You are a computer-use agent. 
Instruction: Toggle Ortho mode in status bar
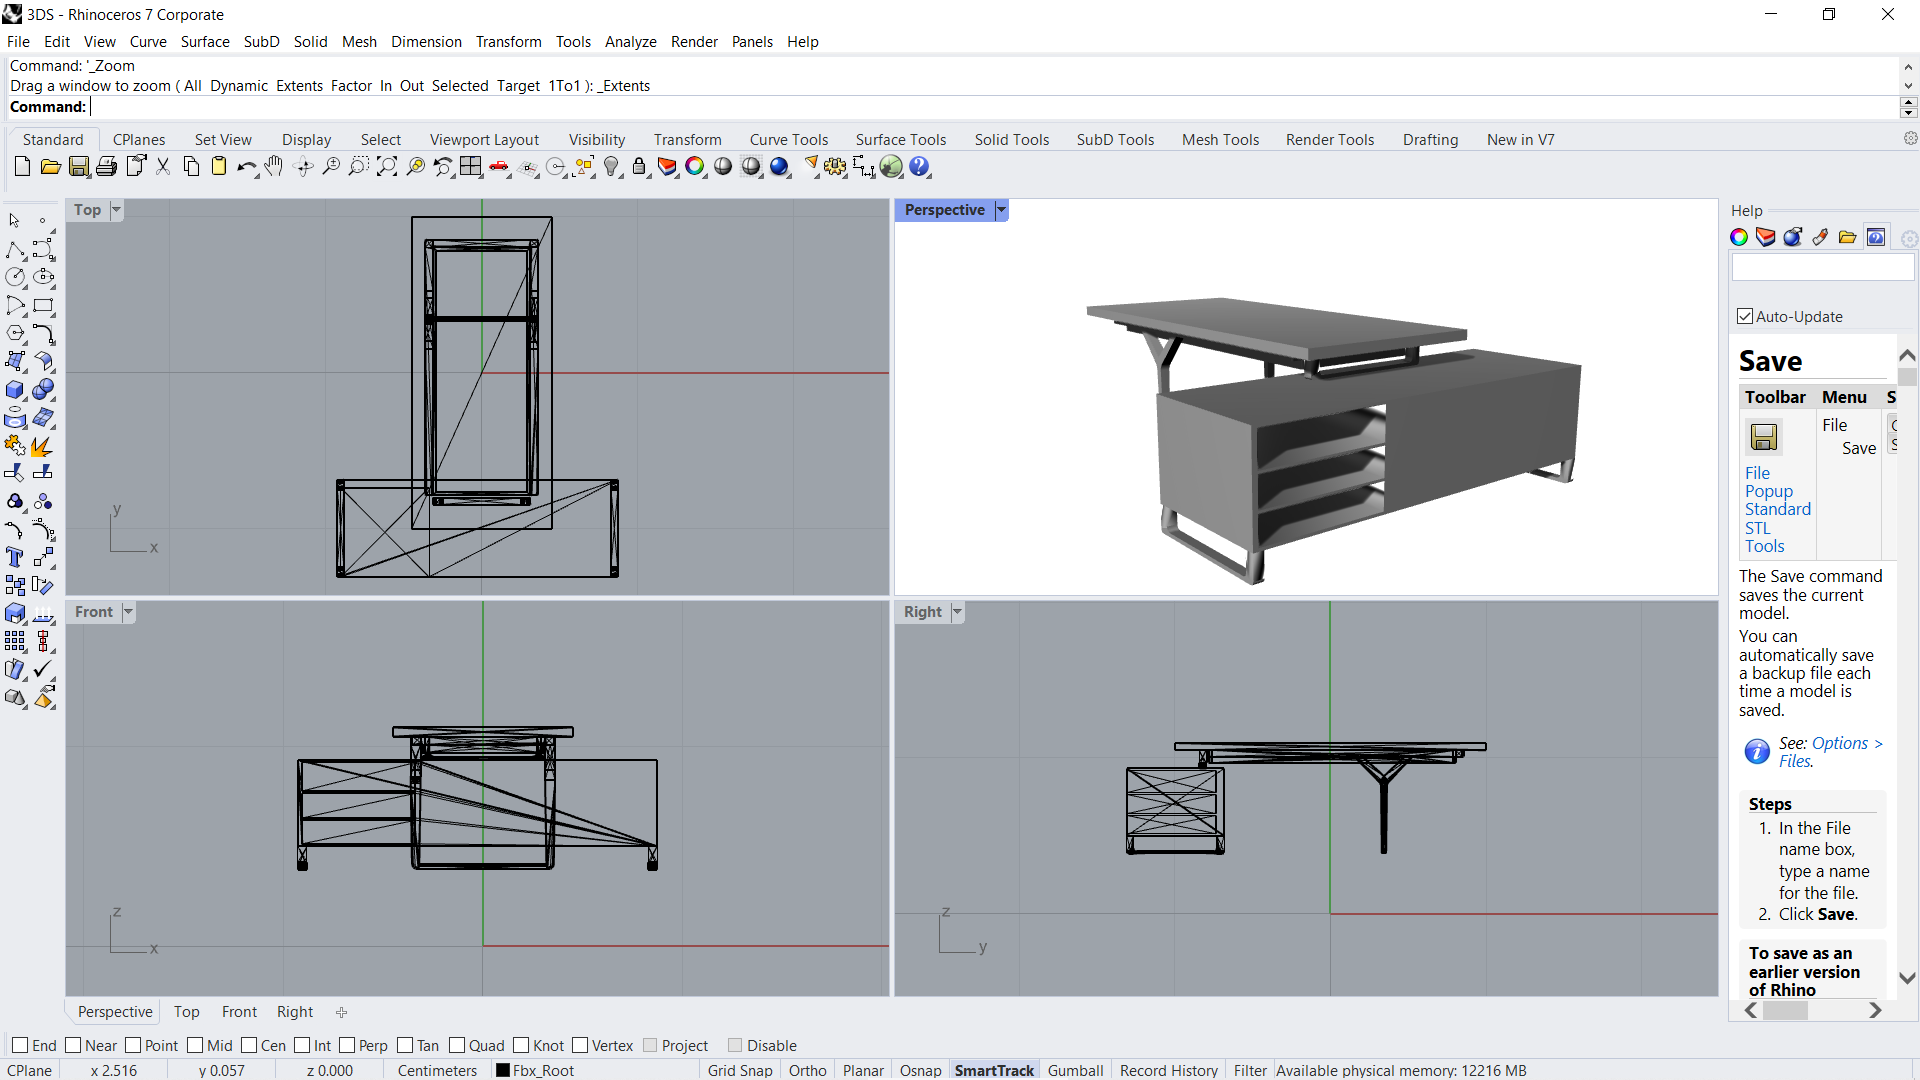(x=807, y=1070)
